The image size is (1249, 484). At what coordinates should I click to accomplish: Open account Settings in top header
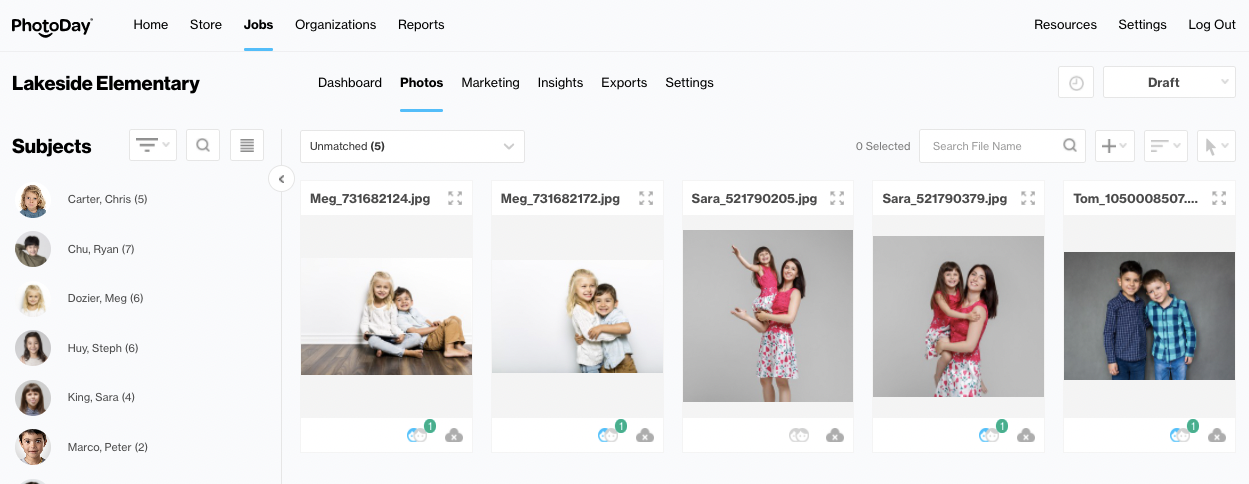pyautogui.click(x=1142, y=25)
